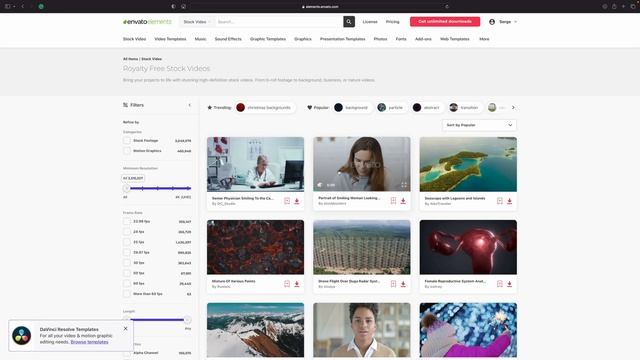The height and width of the screenshot is (360, 640).
Task: Download Drone Flight Over Duga Radar video
Action: pos(403,284)
